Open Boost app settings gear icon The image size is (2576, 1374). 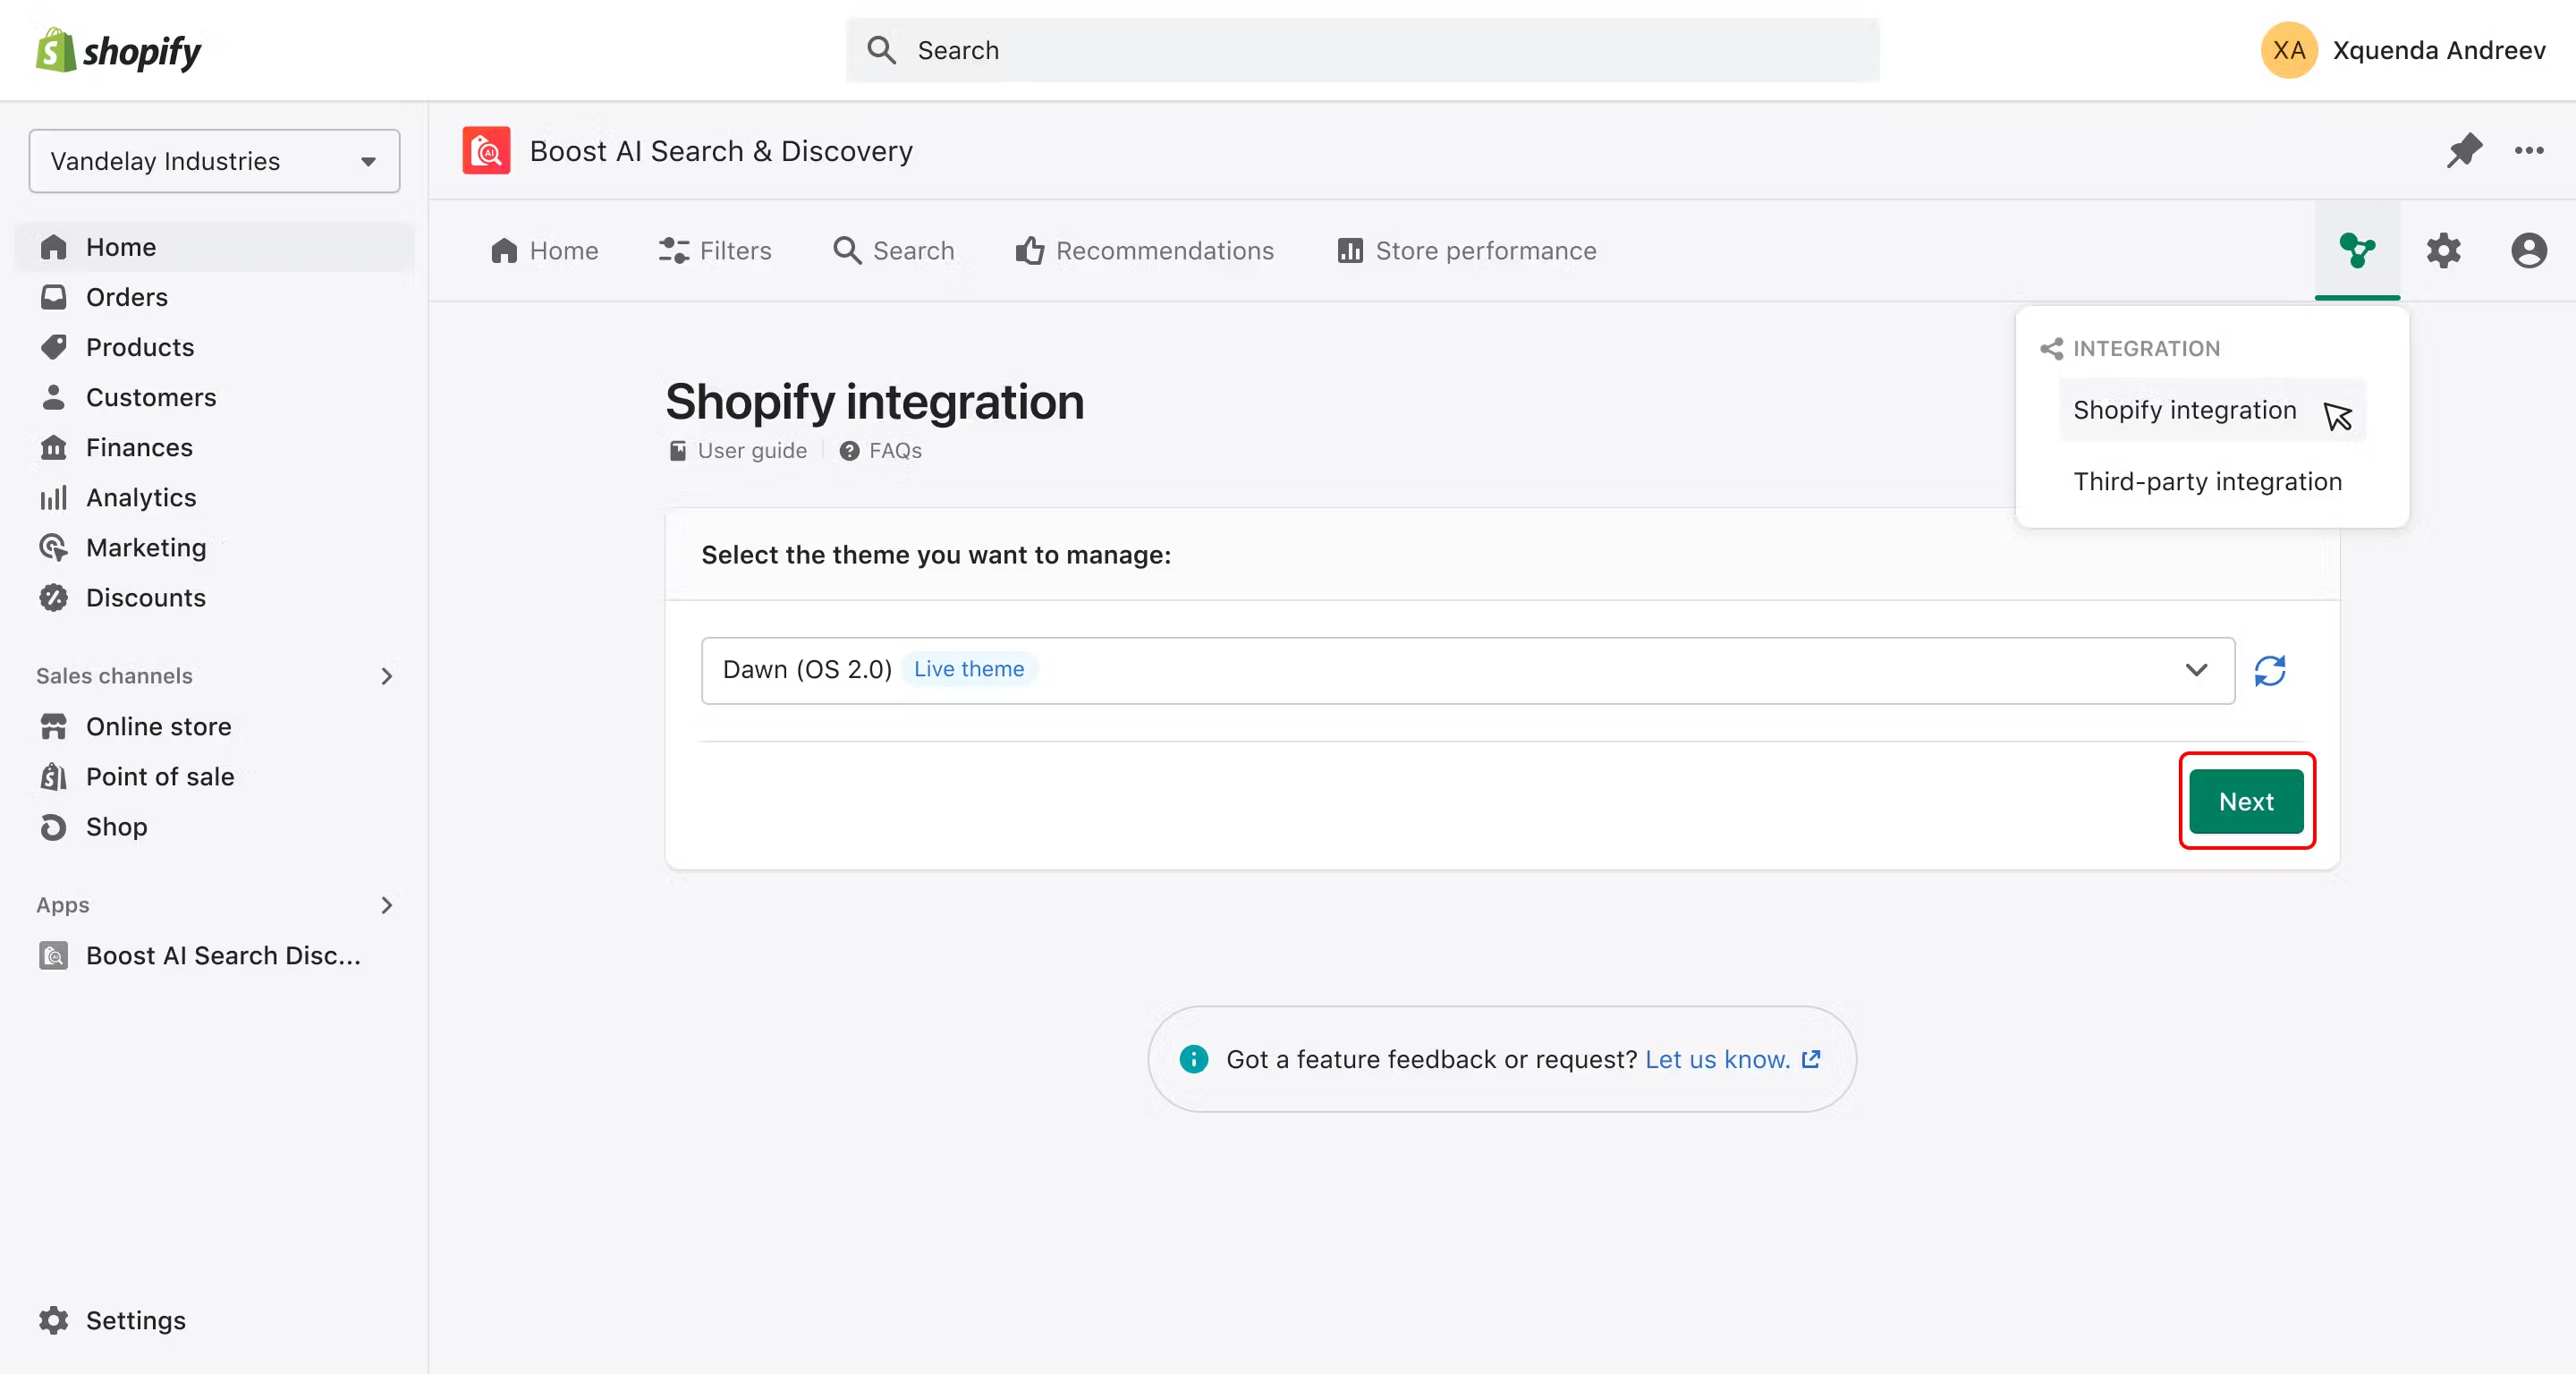pos(2443,250)
